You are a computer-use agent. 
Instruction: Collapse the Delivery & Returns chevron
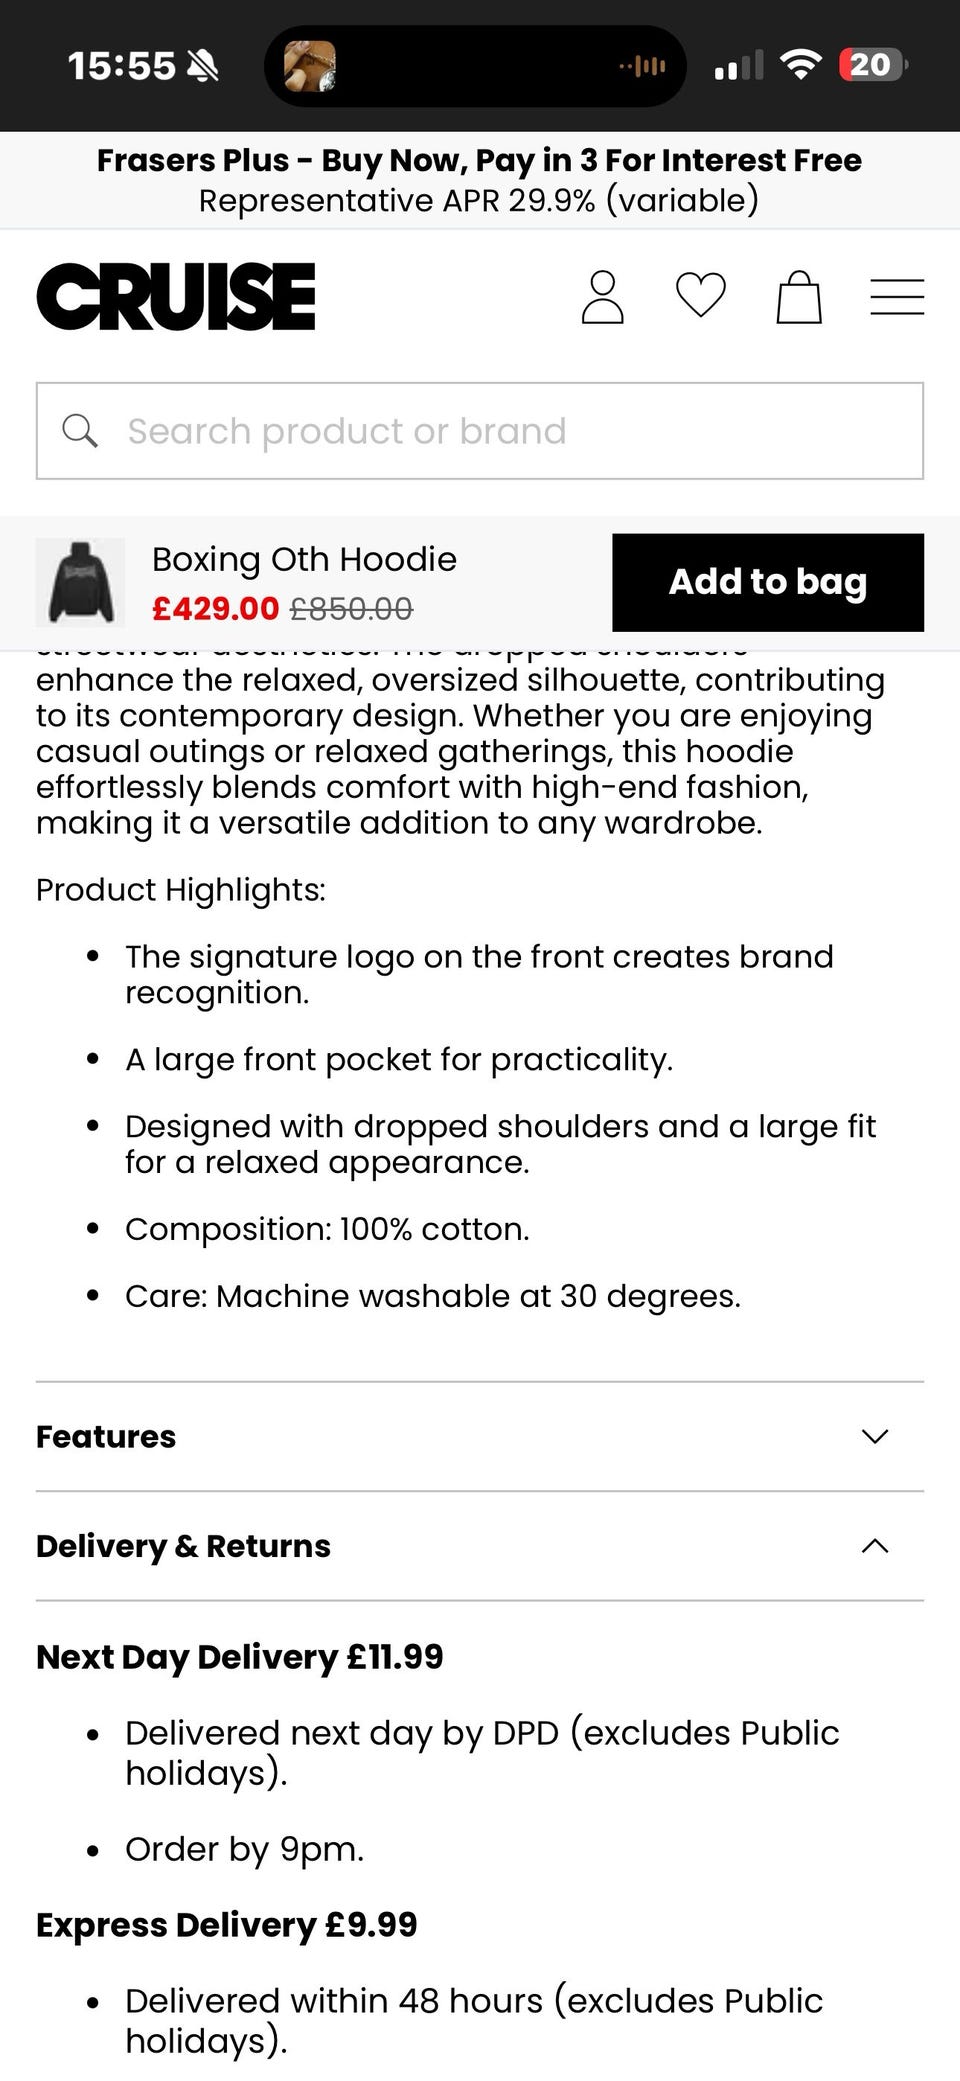point(875,1546)
